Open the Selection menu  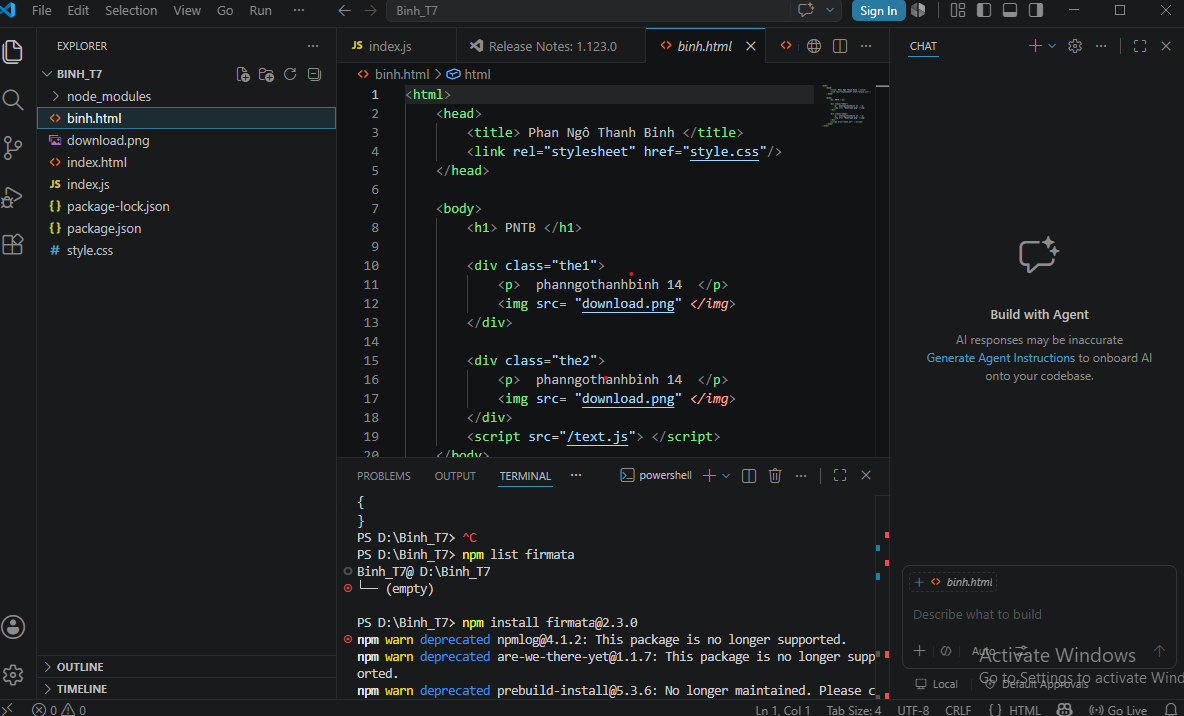(x=131, y=11)
